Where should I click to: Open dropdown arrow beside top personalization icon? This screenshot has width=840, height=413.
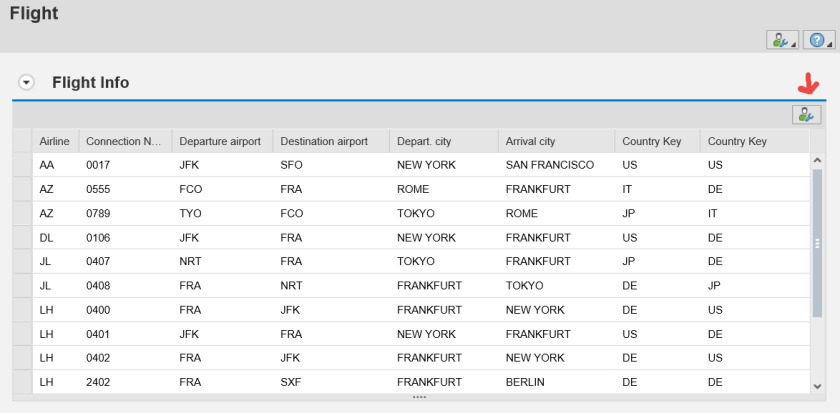(x=793, y=44)
